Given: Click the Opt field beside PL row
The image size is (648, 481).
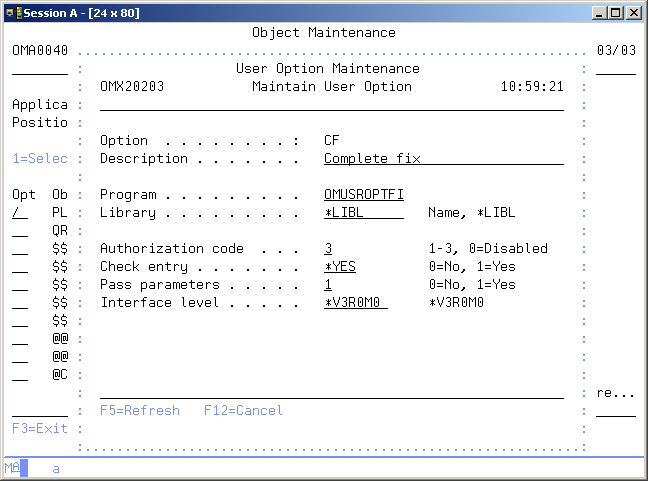Looking at the screenshot, I should pos(20,213).
